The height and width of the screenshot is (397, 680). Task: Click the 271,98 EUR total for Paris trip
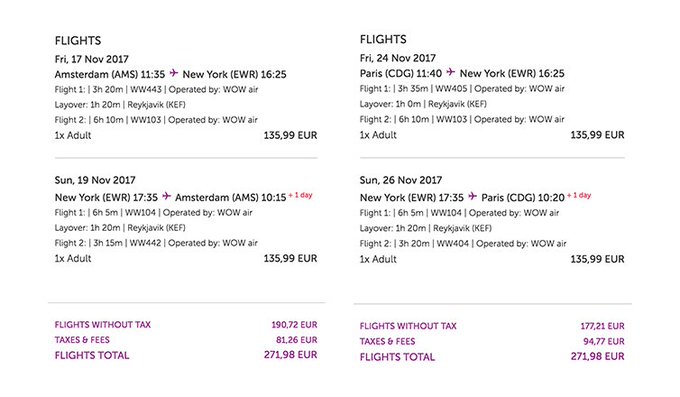click(598, 356)
